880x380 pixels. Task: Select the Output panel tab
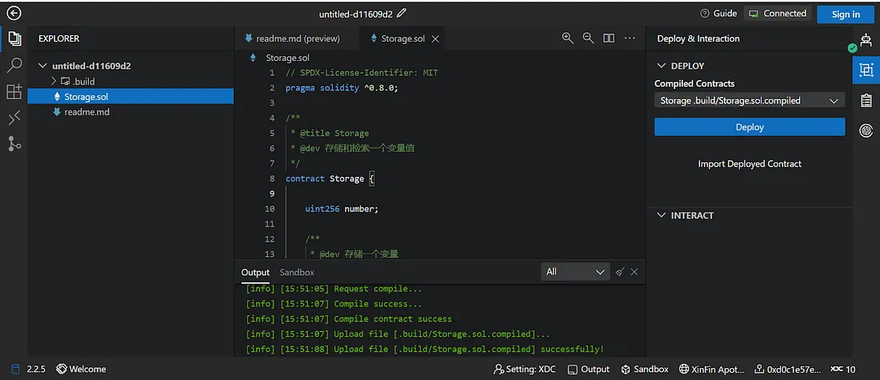[x=255, y=272]
